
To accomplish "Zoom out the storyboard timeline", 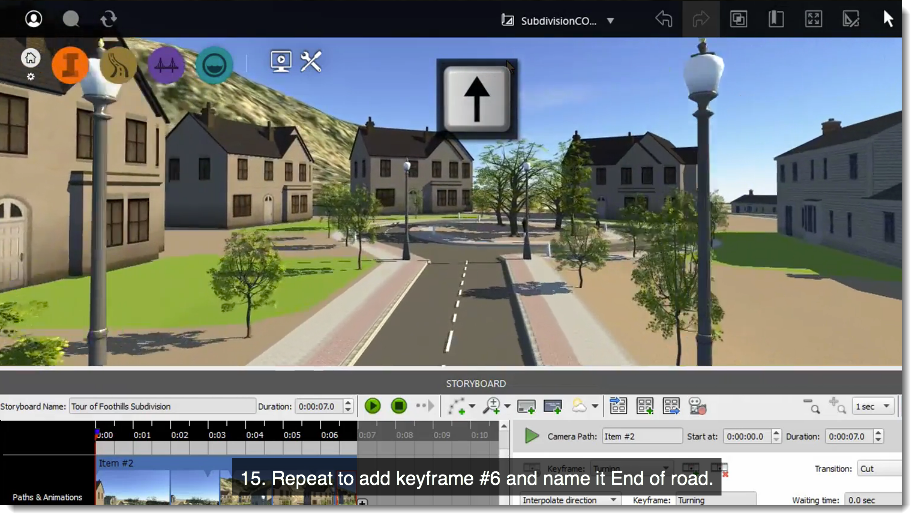I will point(812,406).
